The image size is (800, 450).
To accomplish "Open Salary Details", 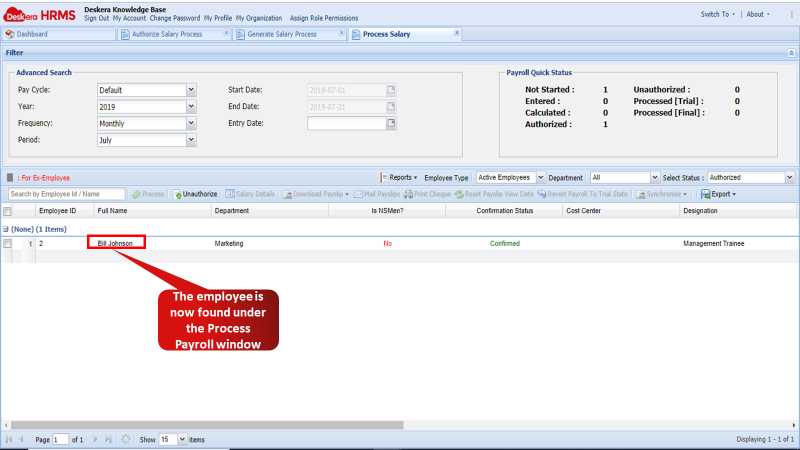I will tap(250, 194).
